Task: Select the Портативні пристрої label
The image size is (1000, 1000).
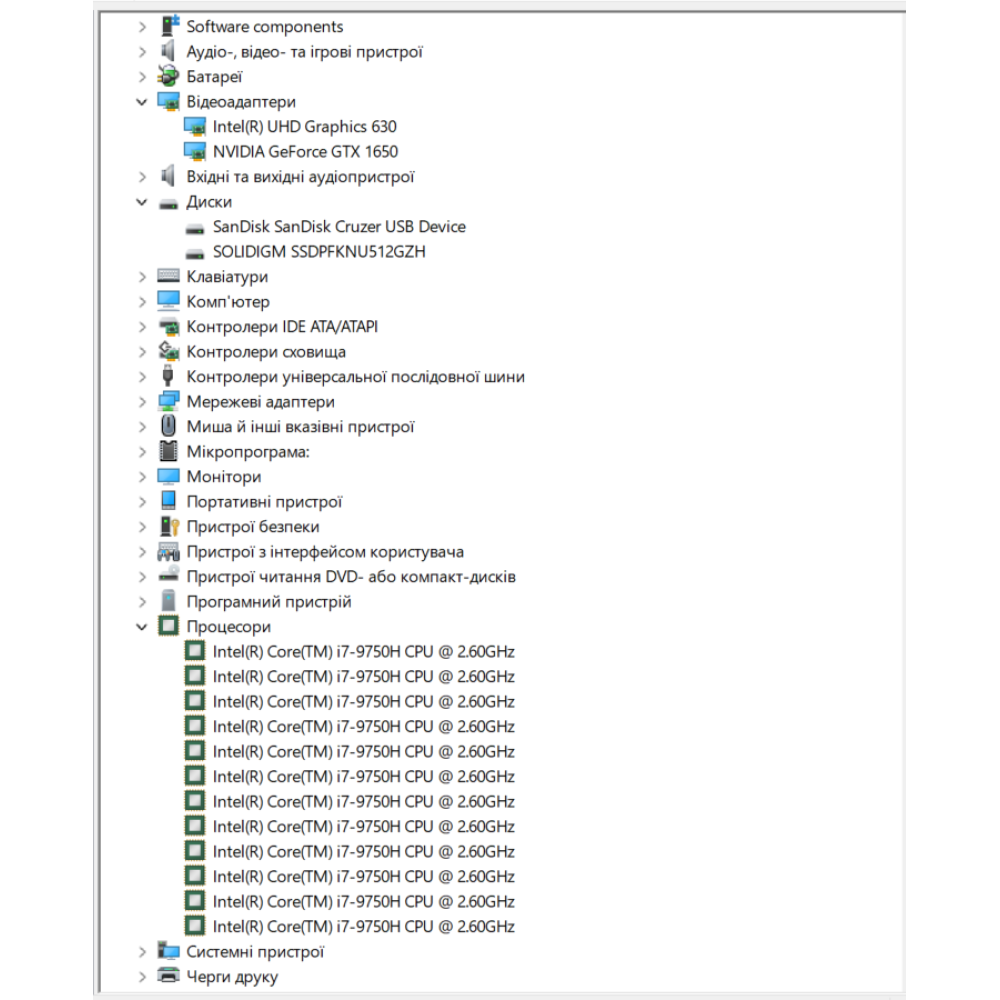Action: pos(264,502)
